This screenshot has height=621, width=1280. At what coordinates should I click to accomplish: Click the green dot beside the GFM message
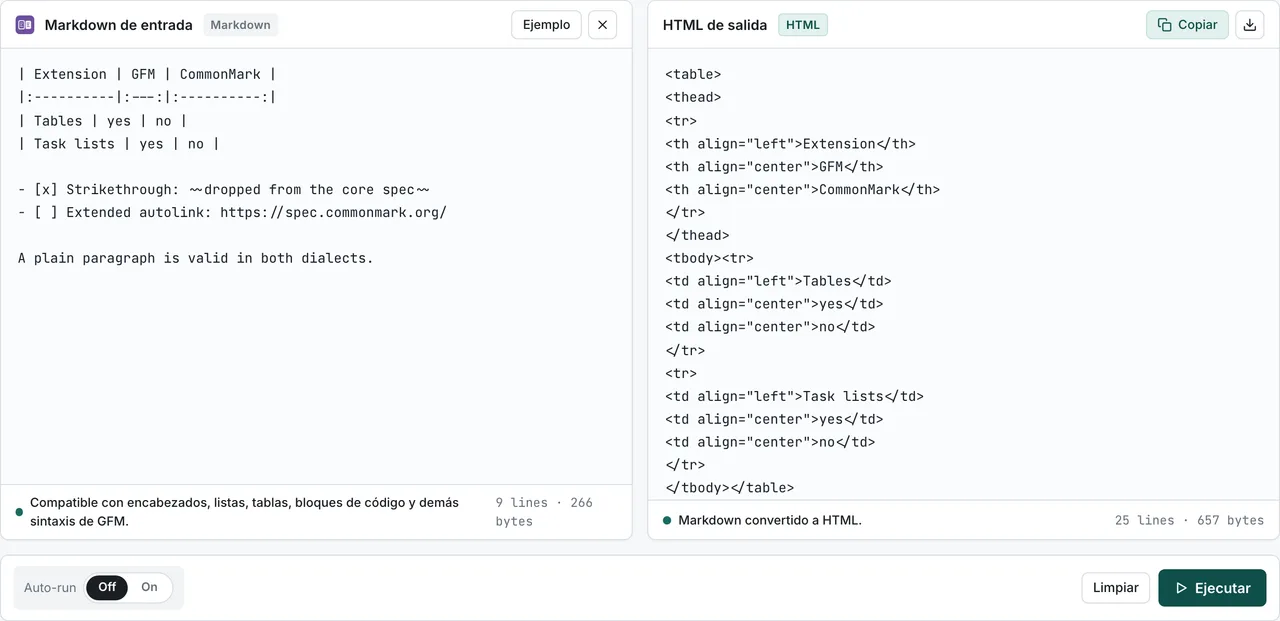19,512
